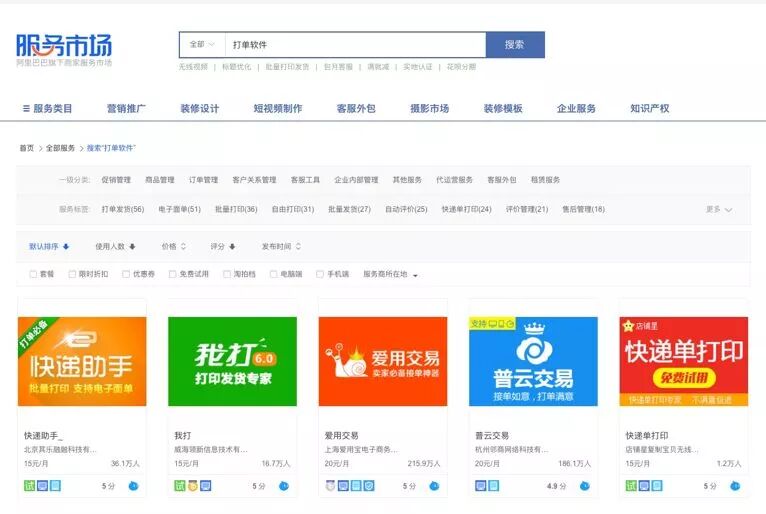
Task: Enable the 电脑端 filter checkbox
Action: pyautogui.click(x=274, y=274)
